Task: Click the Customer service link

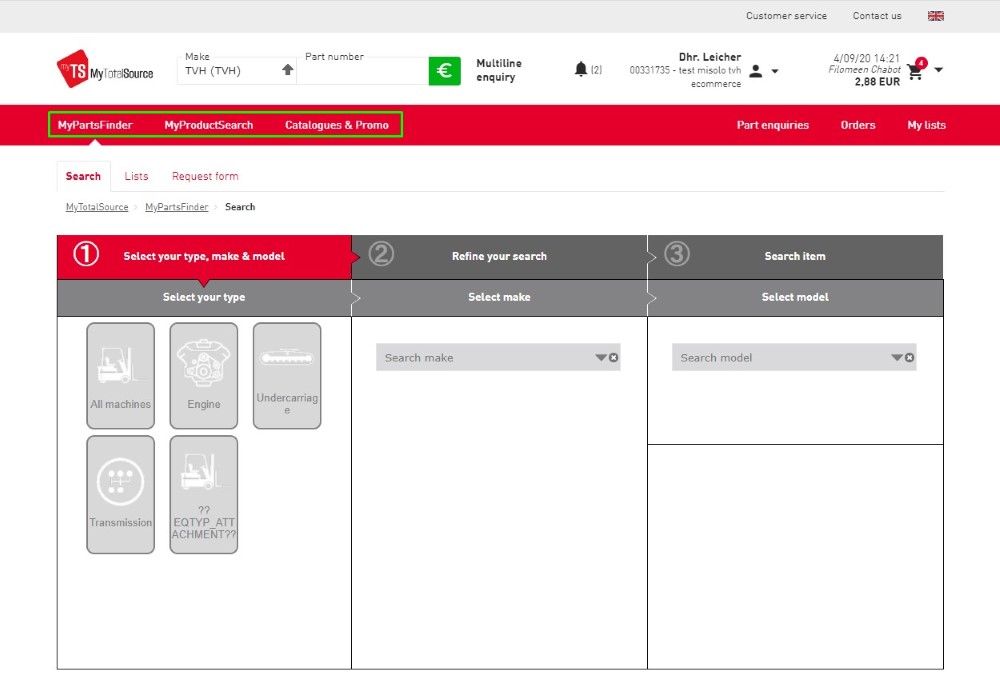Action: [786, 16]
